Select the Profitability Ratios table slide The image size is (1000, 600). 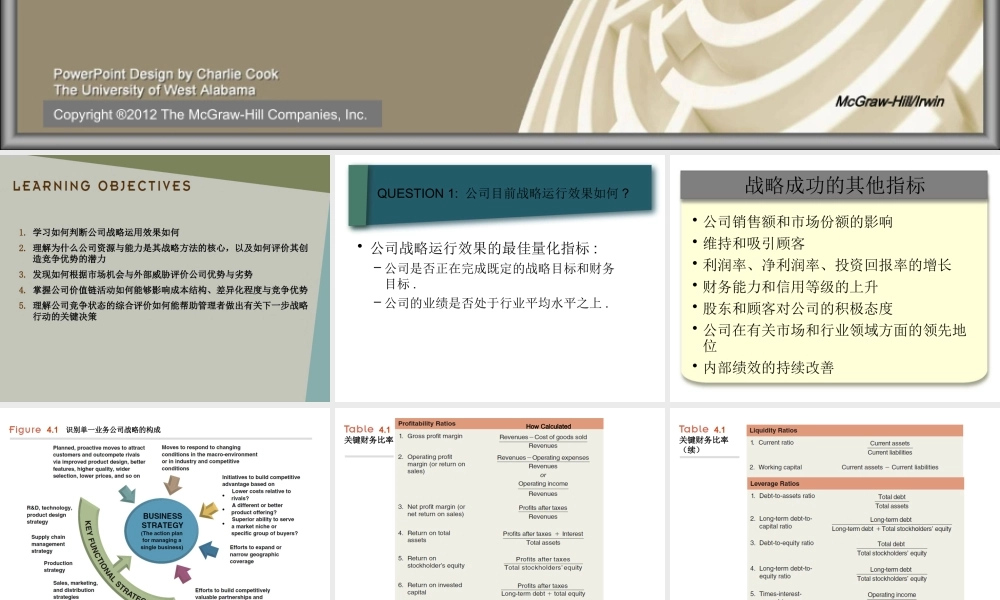pyautogui.click(x=499, y=504)
